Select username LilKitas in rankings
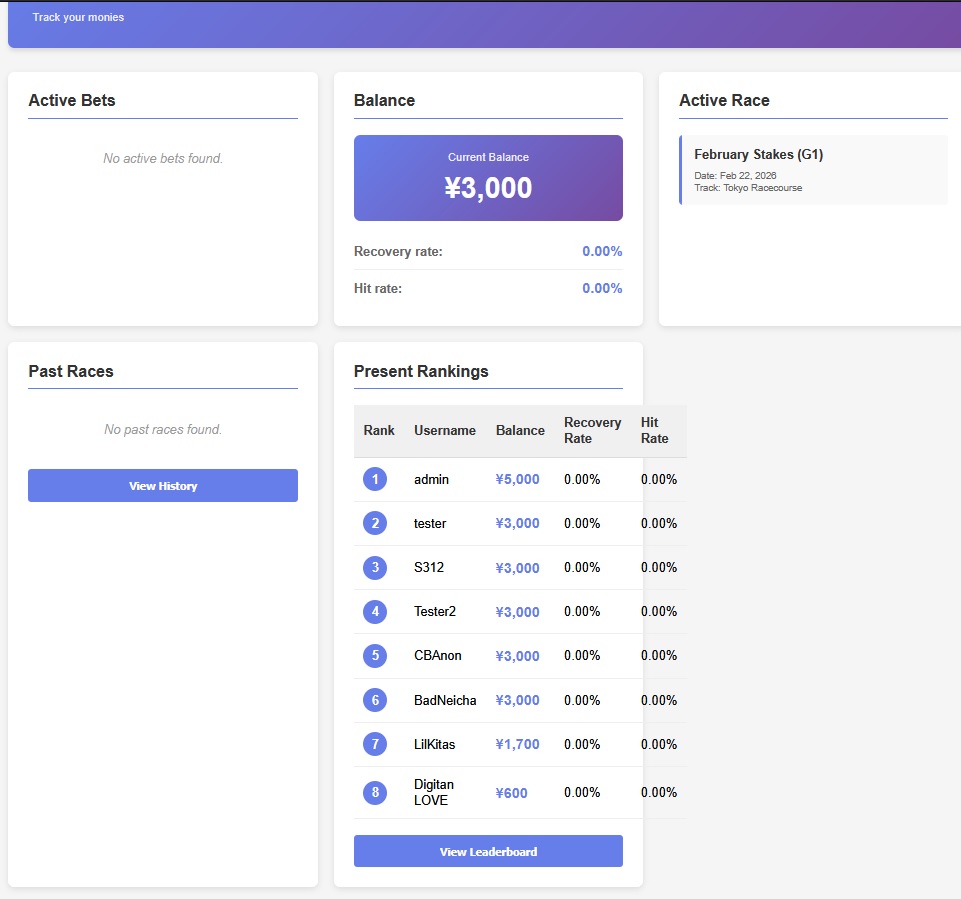 coord(435,745)
